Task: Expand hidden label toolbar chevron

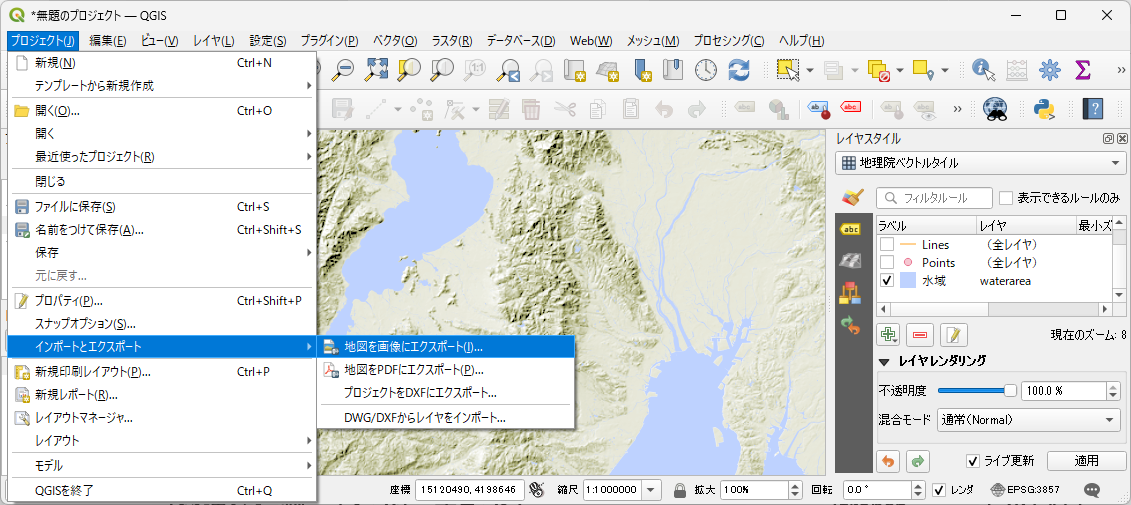Action: pos(958,110)
